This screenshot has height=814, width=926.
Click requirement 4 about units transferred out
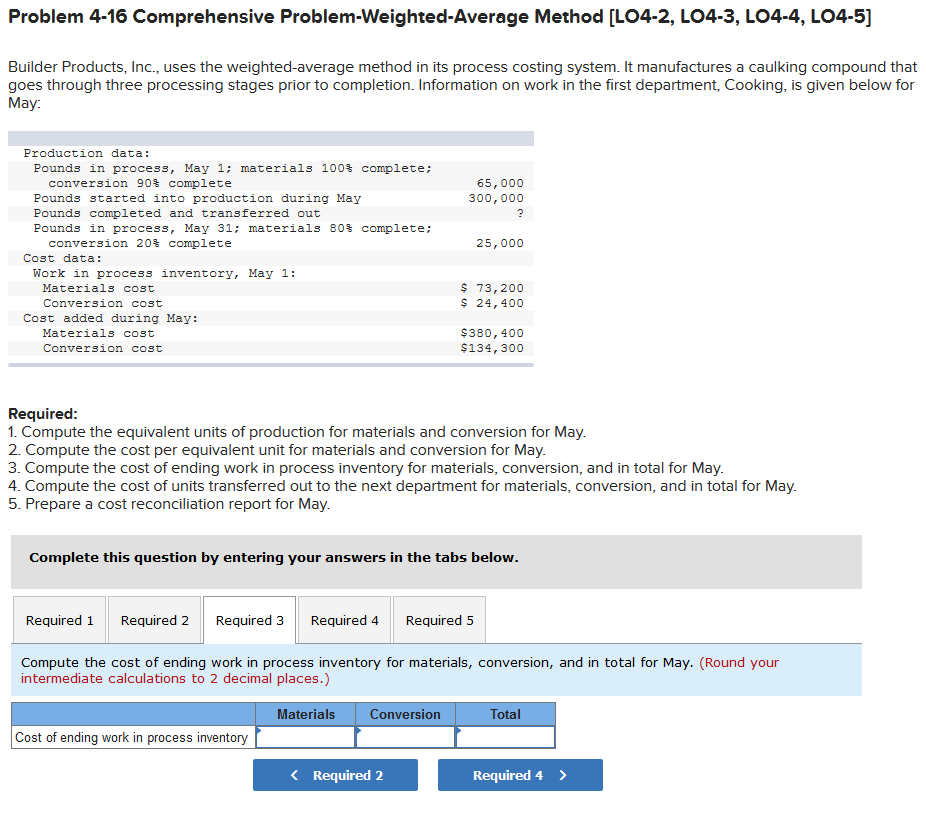402,486
